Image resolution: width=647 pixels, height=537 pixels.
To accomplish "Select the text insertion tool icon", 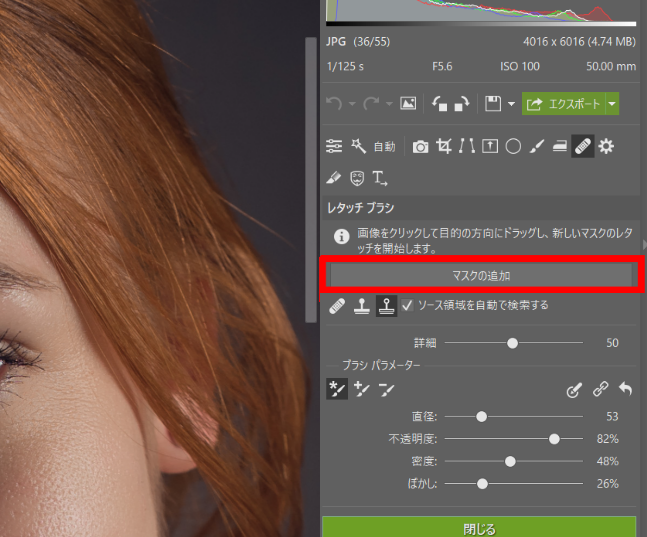I will click(x=380, y=178).
